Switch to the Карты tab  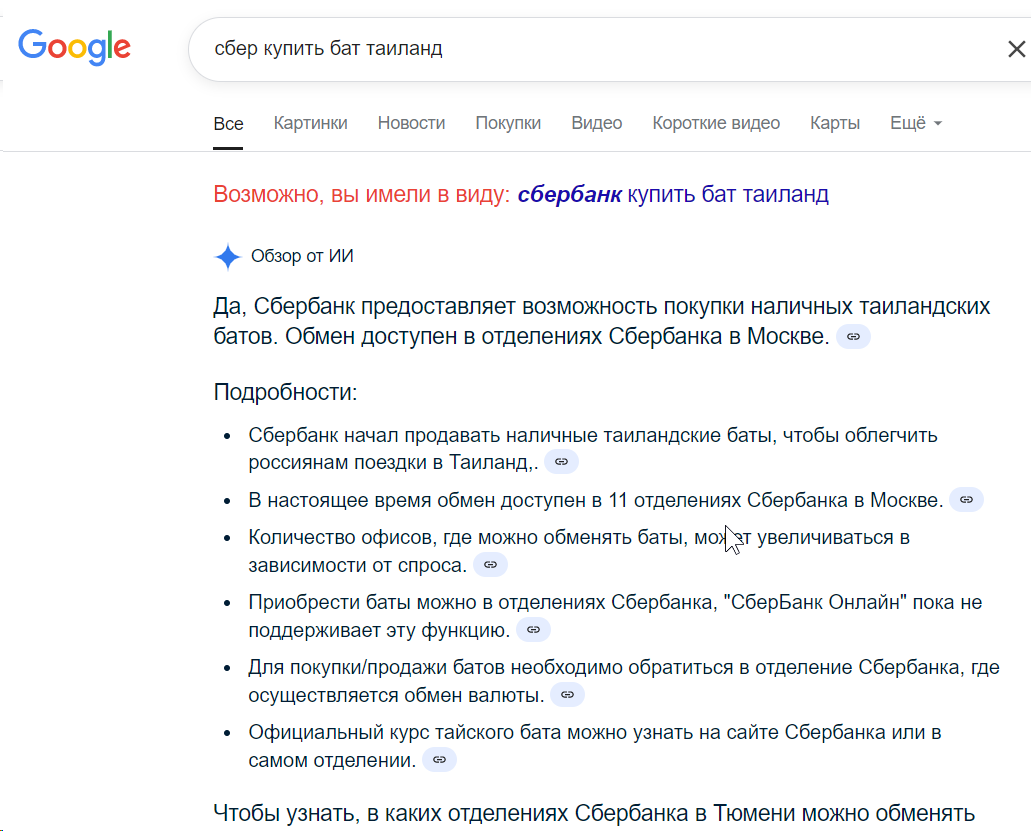click(835, 123)
